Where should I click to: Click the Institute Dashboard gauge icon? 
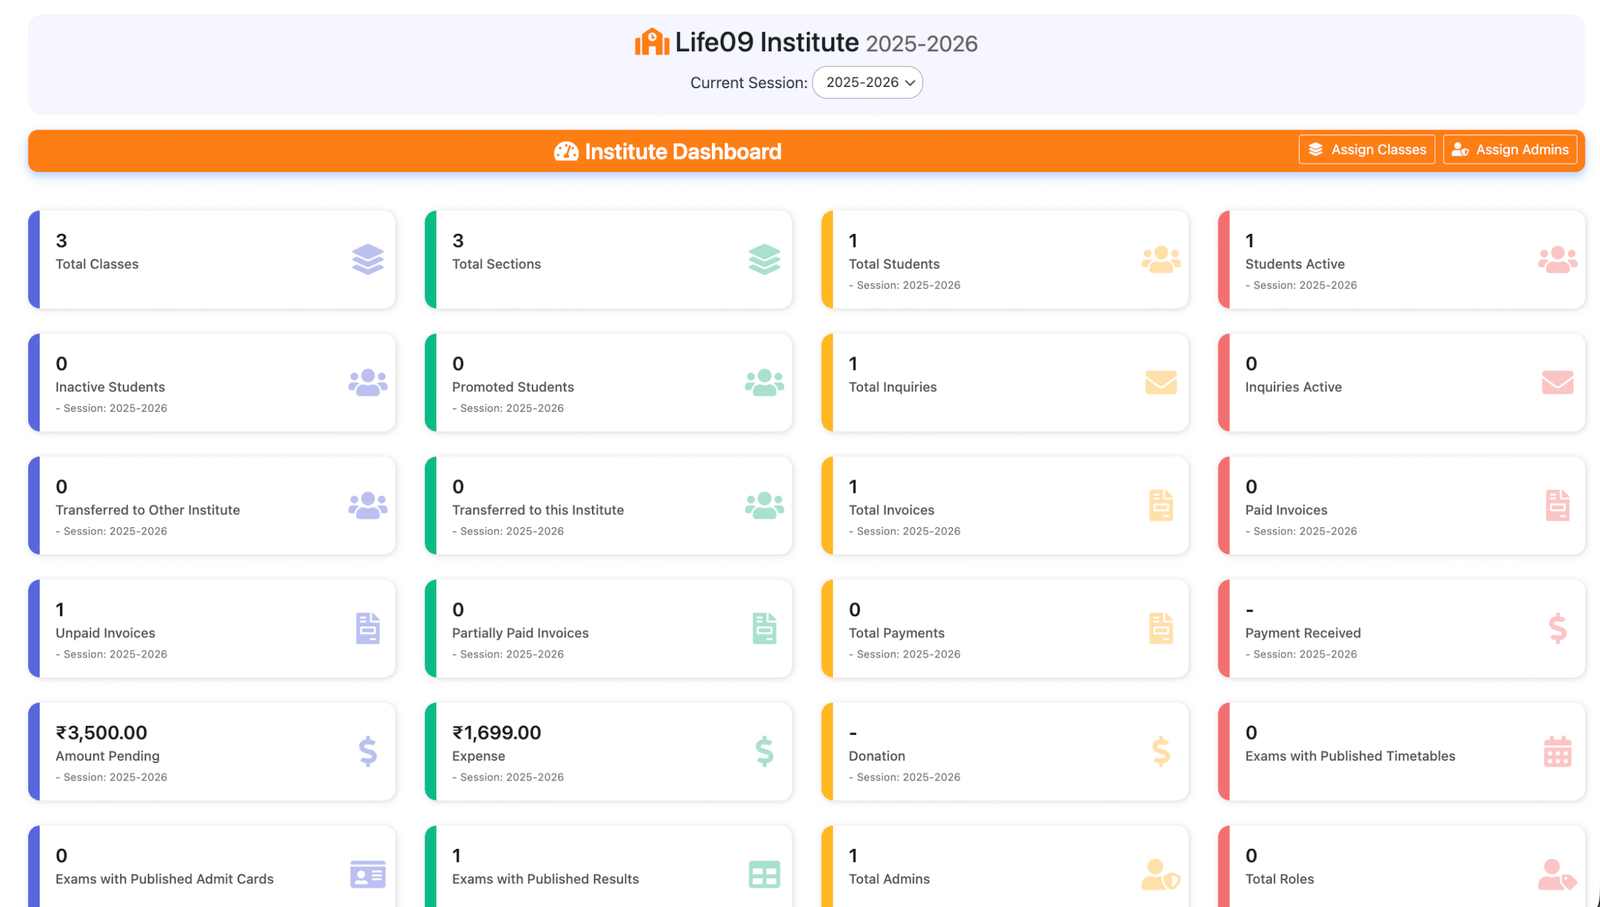[x=566, y=152]
